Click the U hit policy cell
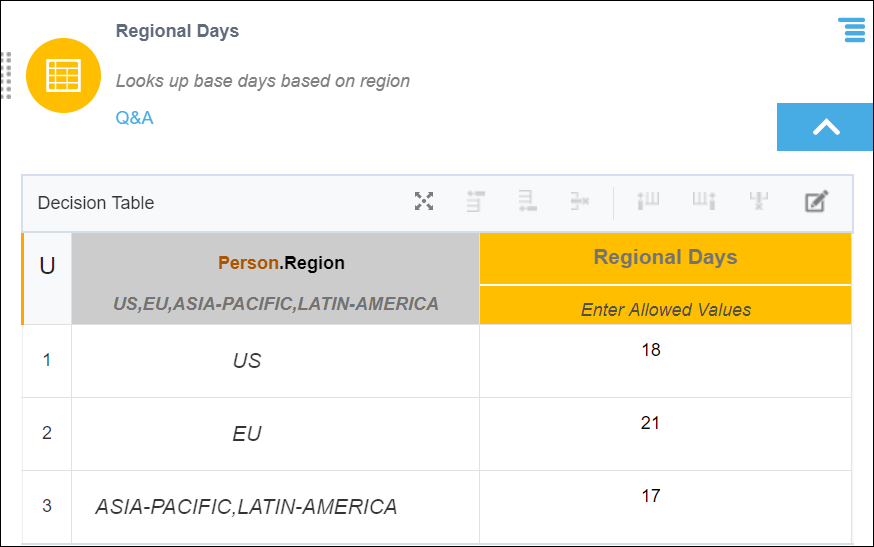874x547 pixels. tap(47, 266)
